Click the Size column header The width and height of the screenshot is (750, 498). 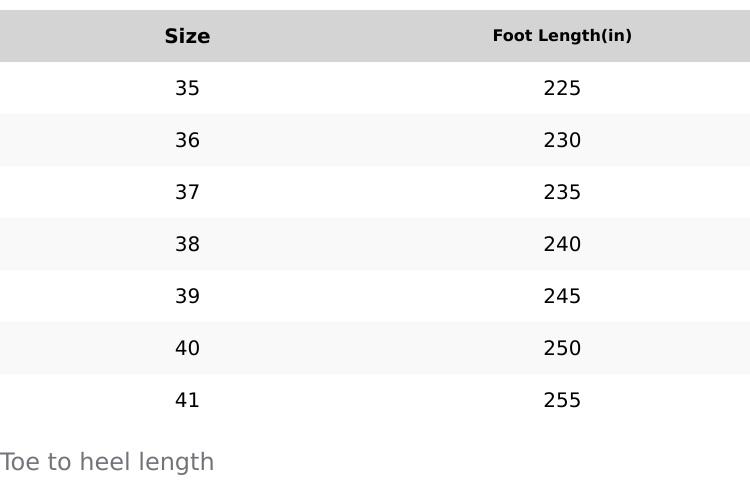click(x=187, y=36)
